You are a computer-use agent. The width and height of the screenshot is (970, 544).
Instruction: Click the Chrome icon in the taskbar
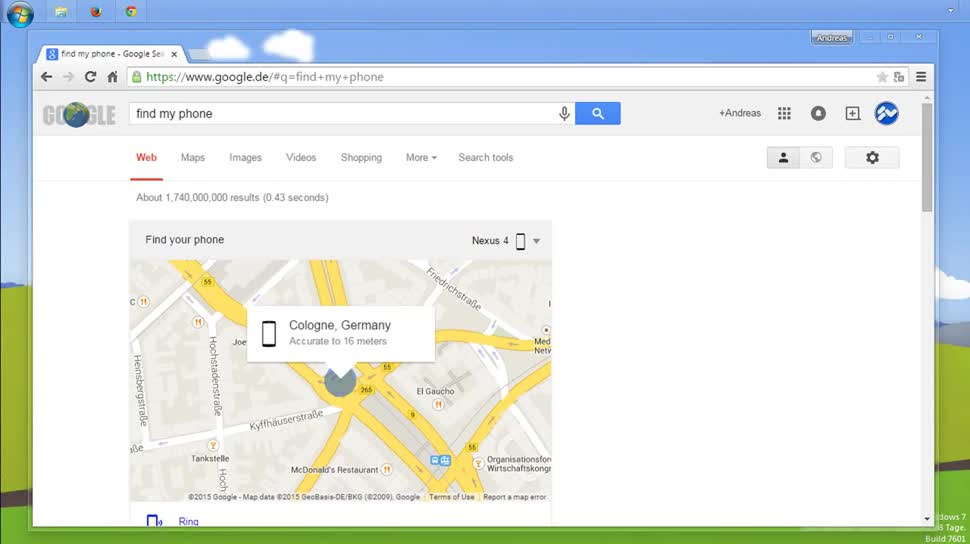(131, 12)
